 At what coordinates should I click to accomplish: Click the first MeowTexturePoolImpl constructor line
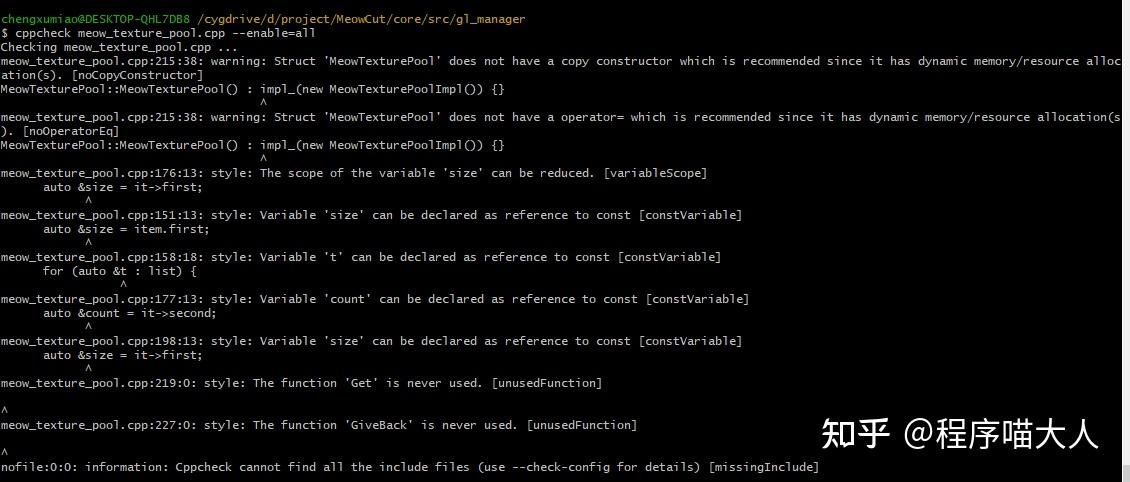click(252, 89)
